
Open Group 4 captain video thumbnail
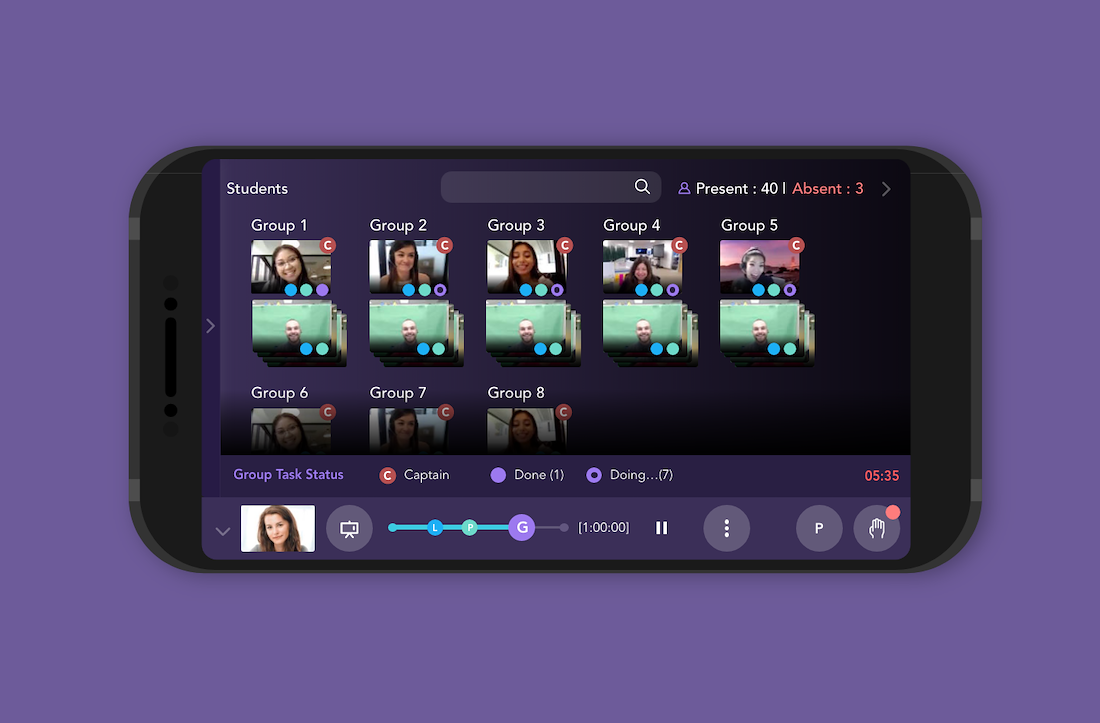(x=643, y=266)
